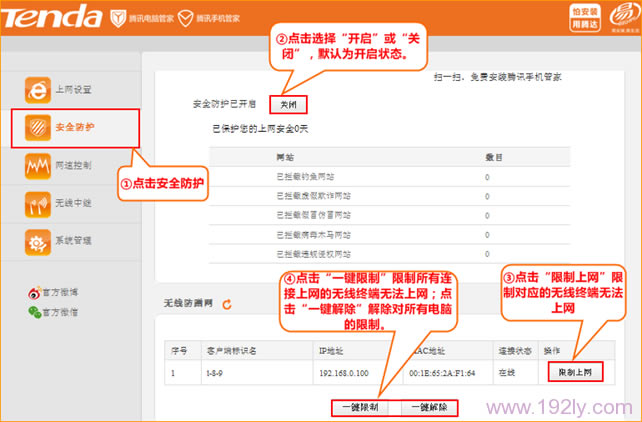The width and height of the screenshot is (642, 422).
Task: Click the 上网设置 browser icon in sidebar
Action: (x=38, y=89)
